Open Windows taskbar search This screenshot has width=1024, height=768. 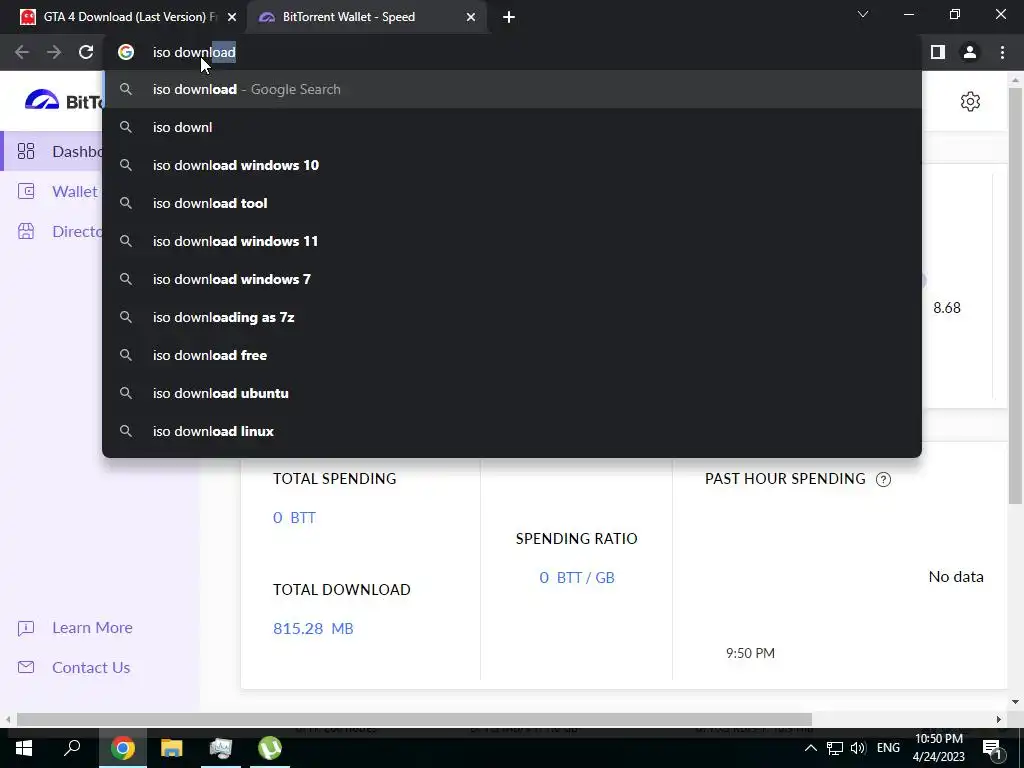pyautogui.click(x=72, y=748)
